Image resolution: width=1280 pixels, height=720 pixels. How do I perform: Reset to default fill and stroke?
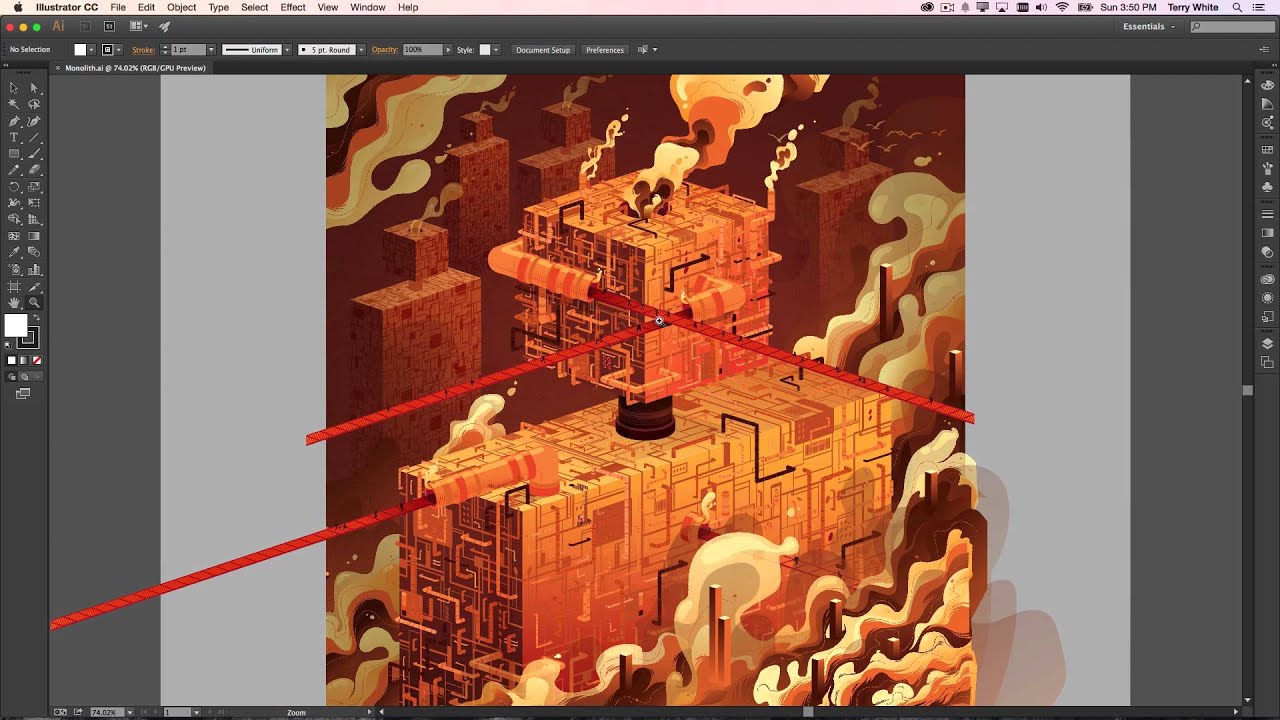9,344
